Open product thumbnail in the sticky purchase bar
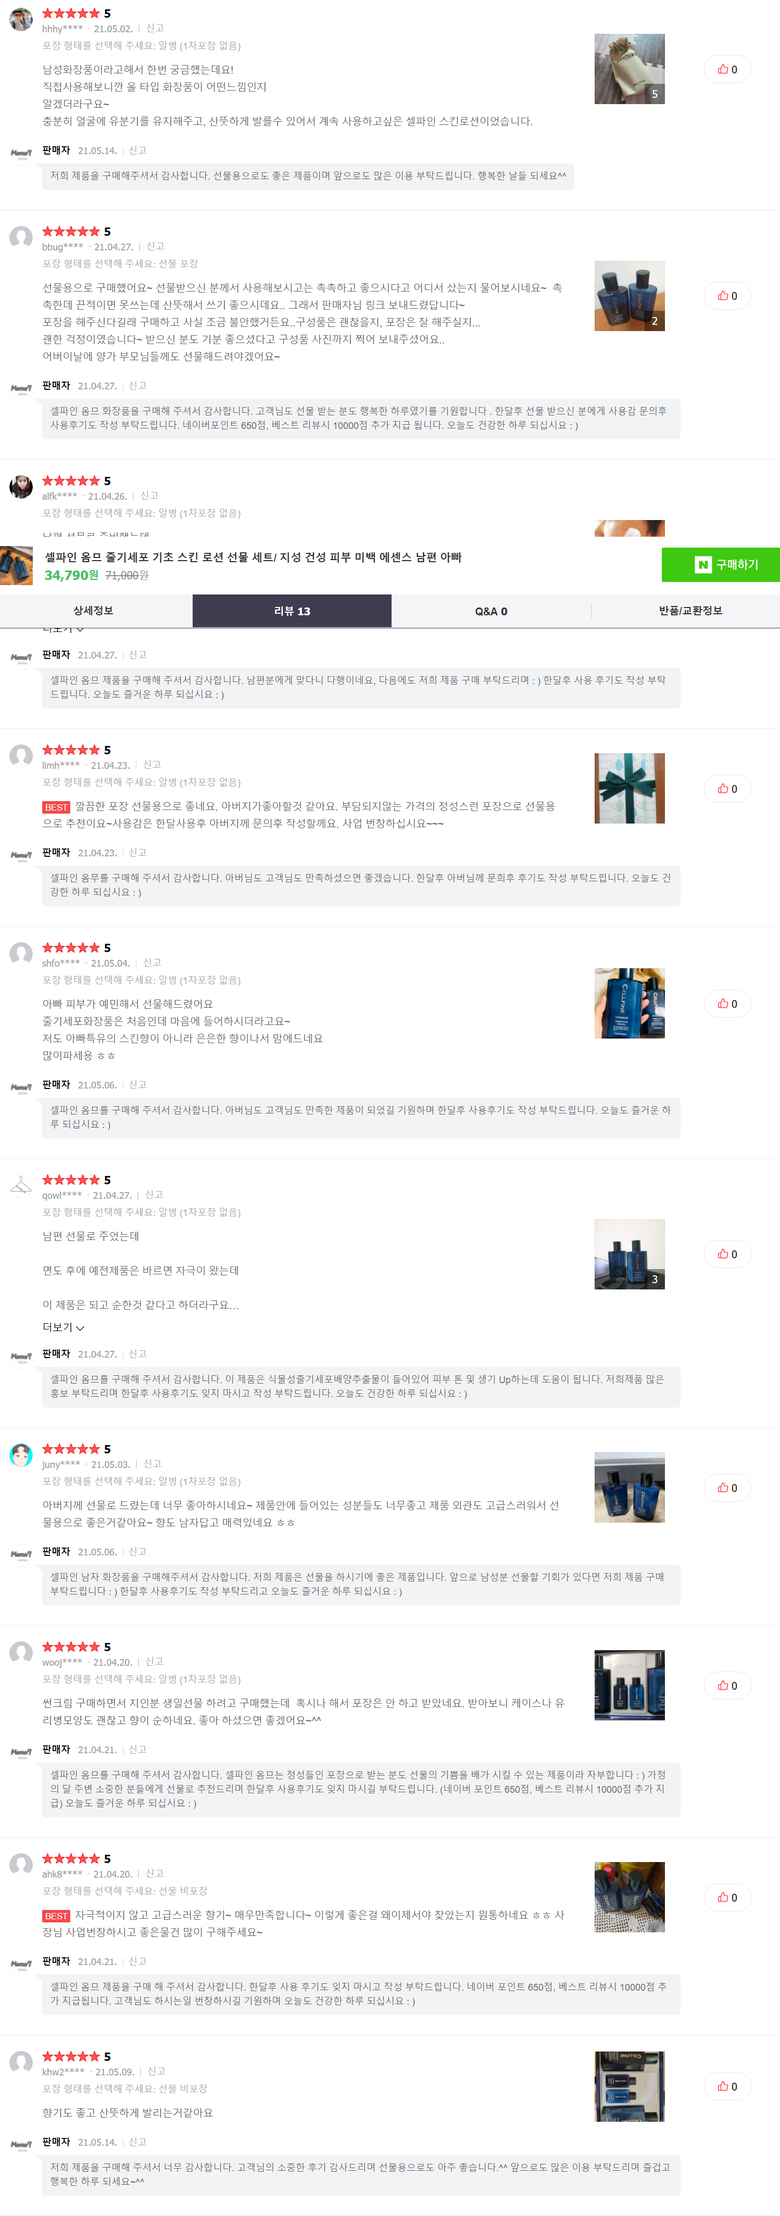This screenshot has width=780, height=2216. tap(17, 565)
